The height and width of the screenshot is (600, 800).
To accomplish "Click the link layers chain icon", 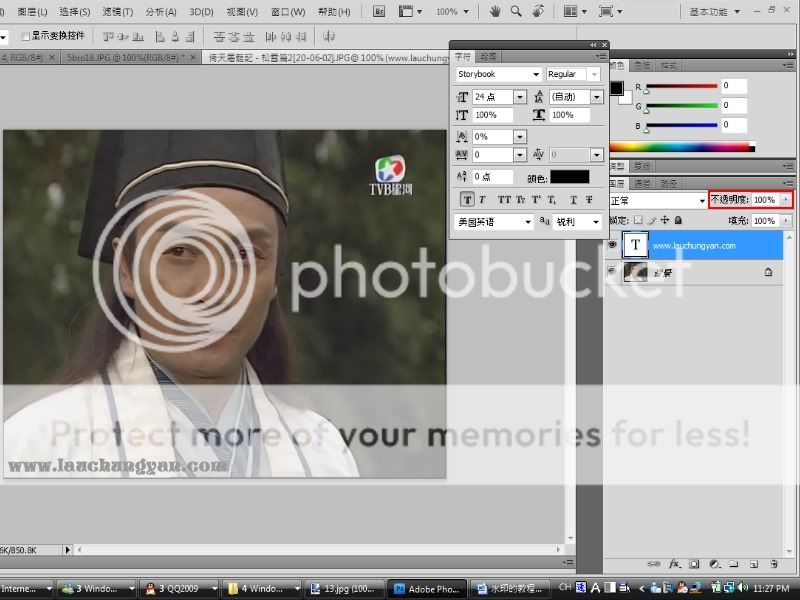I will (x=653, y=564).
